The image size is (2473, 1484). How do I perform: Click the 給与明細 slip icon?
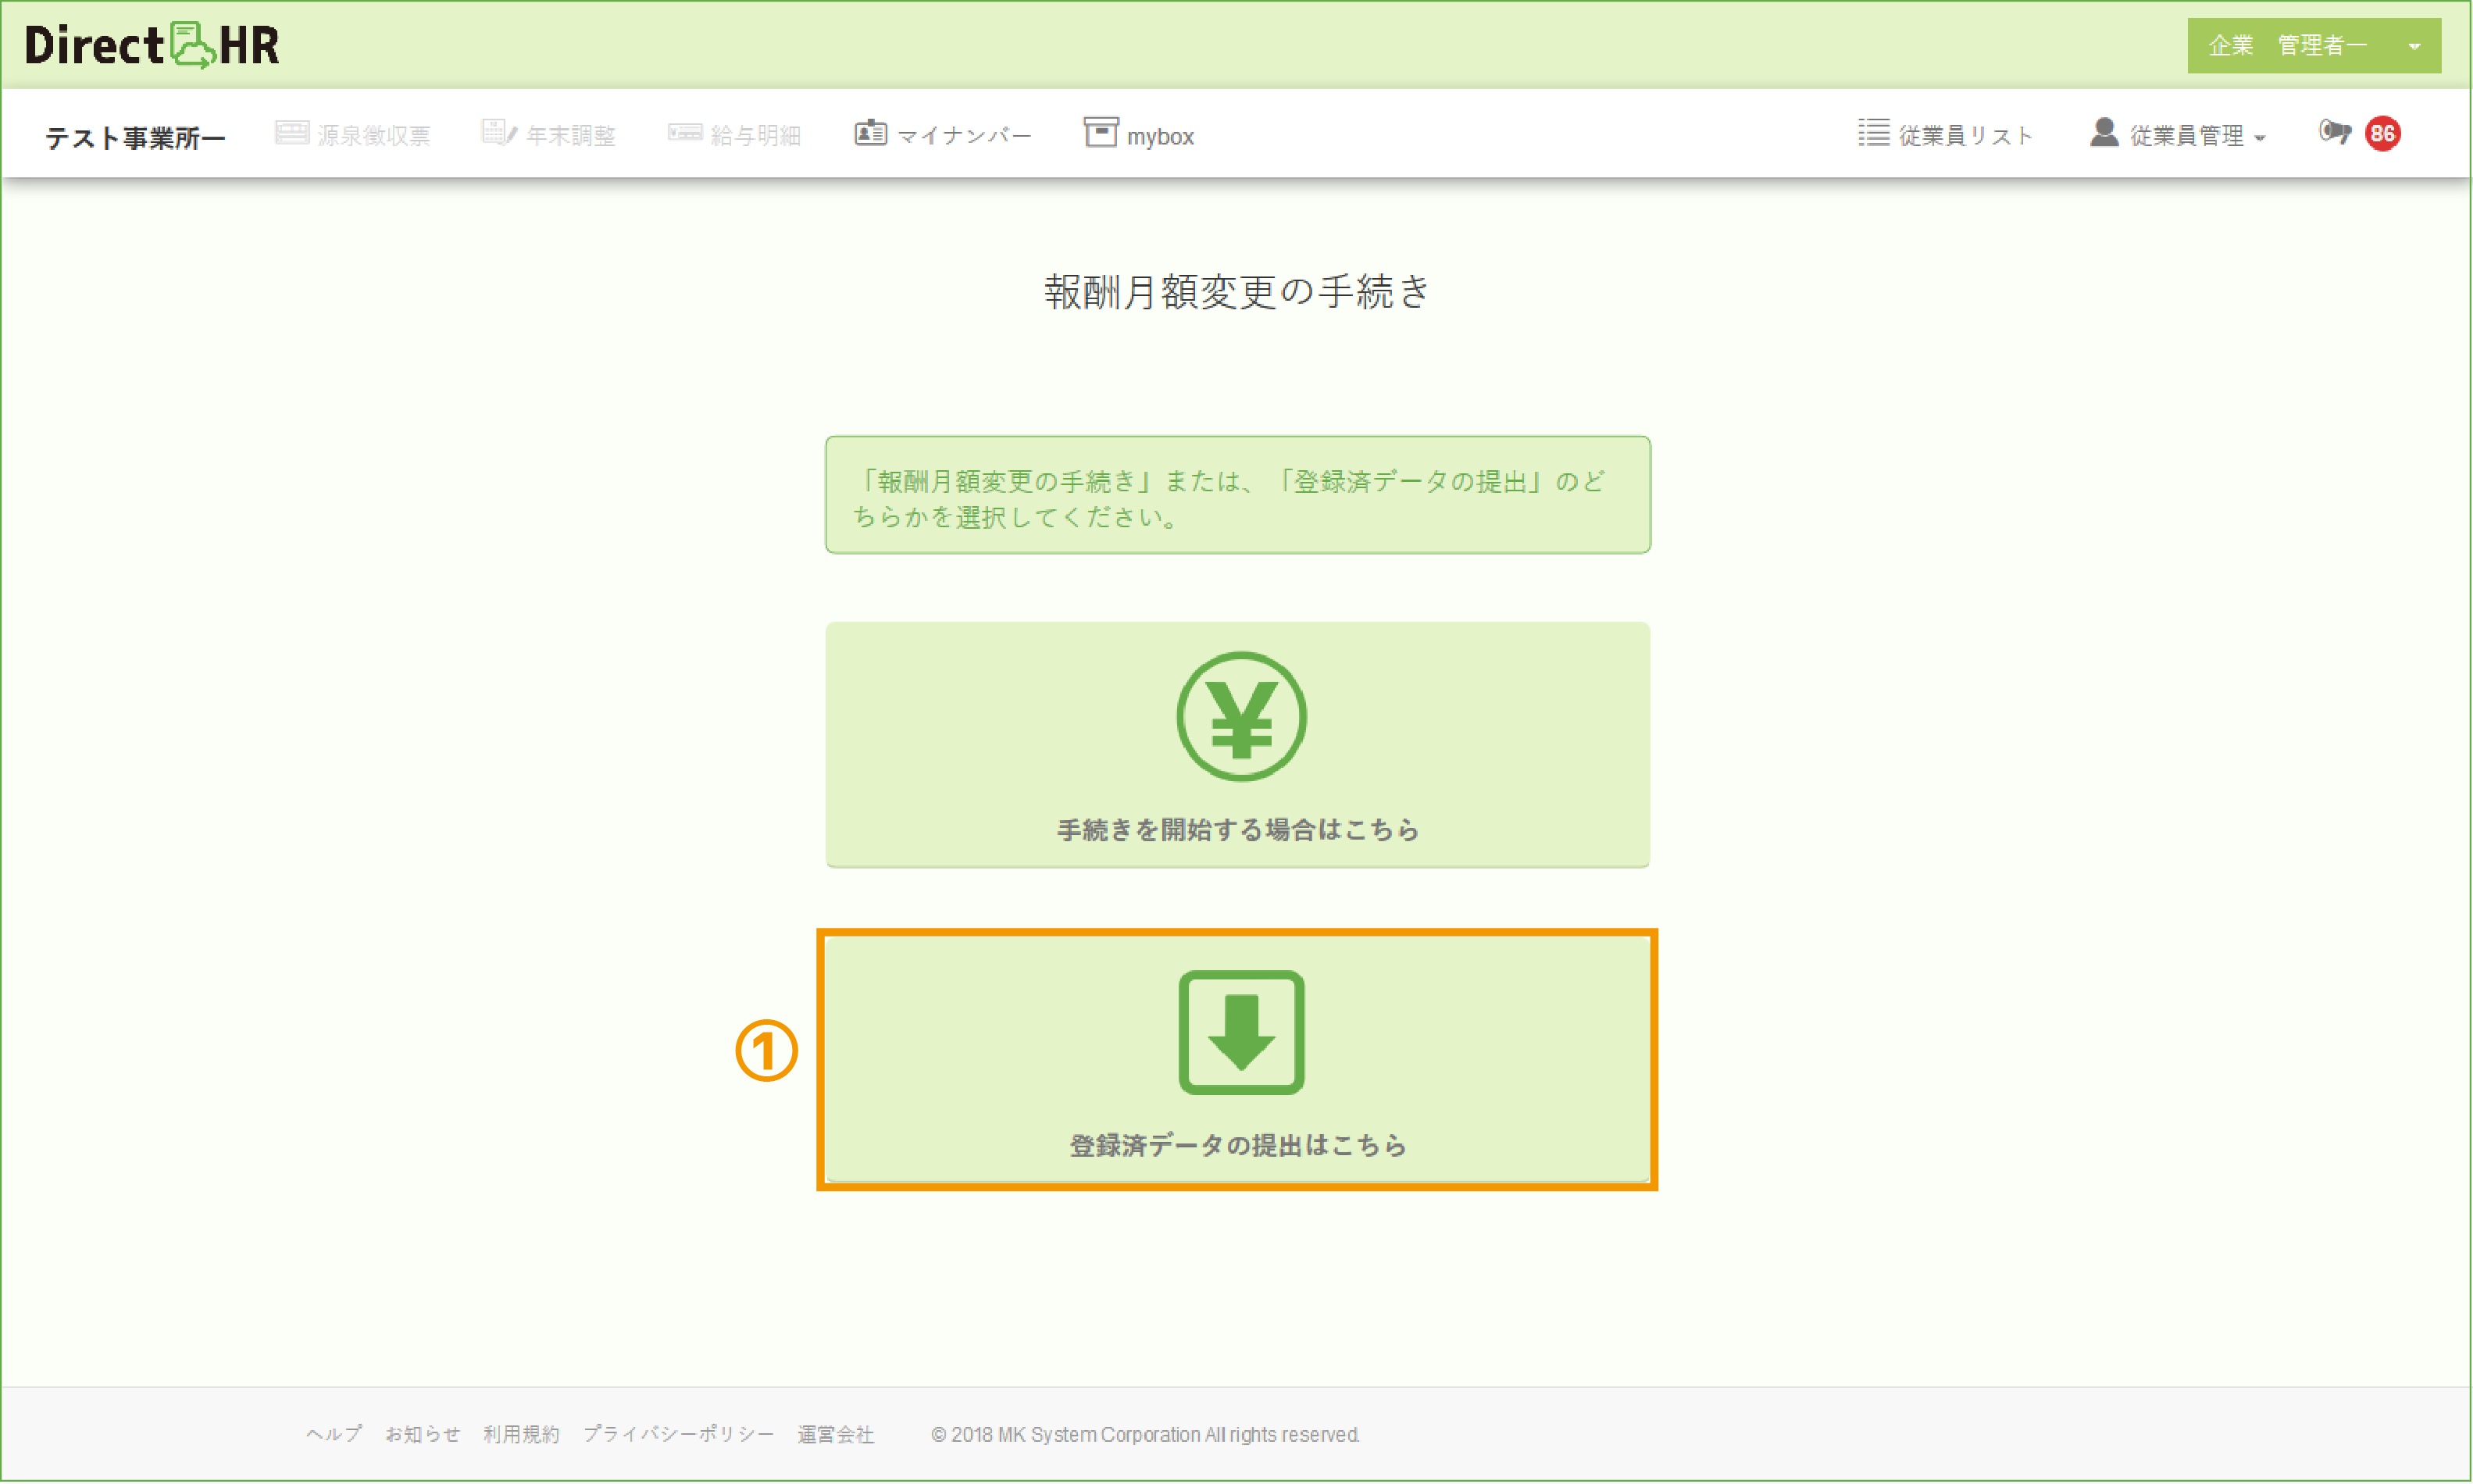[684, 132]
